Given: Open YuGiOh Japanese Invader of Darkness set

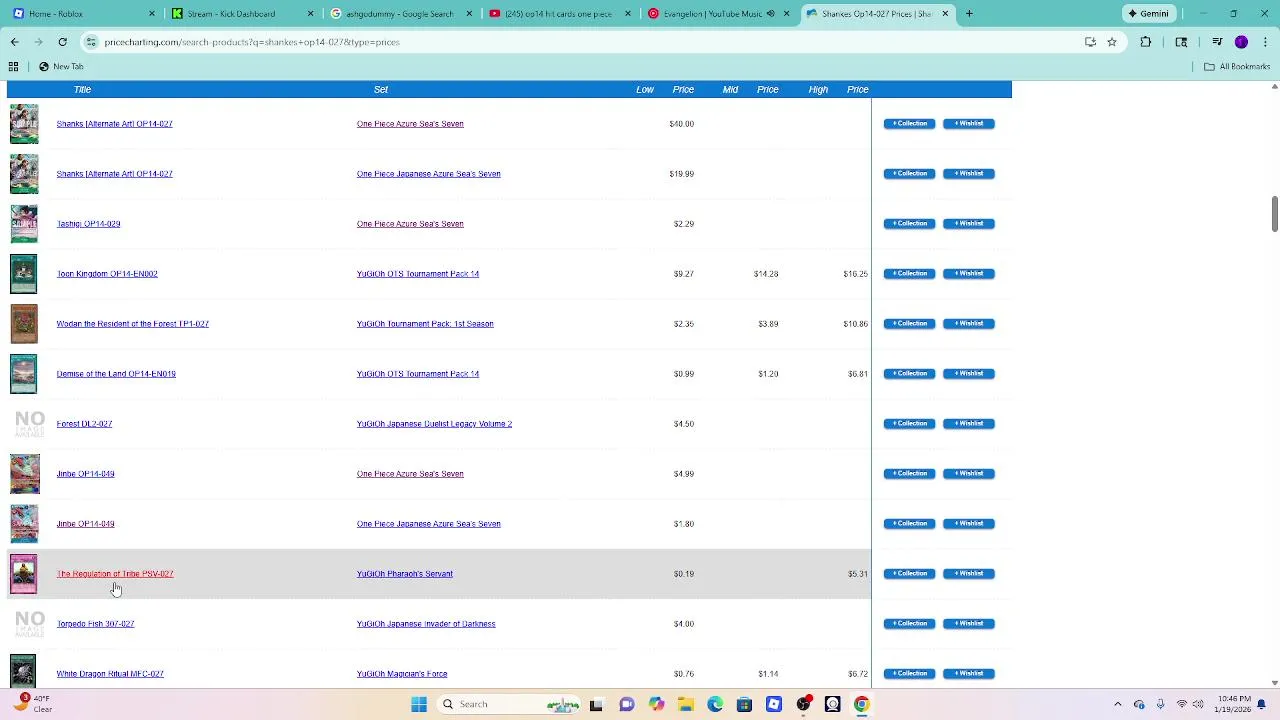Looking at the screenshot, I should point(426,624).
